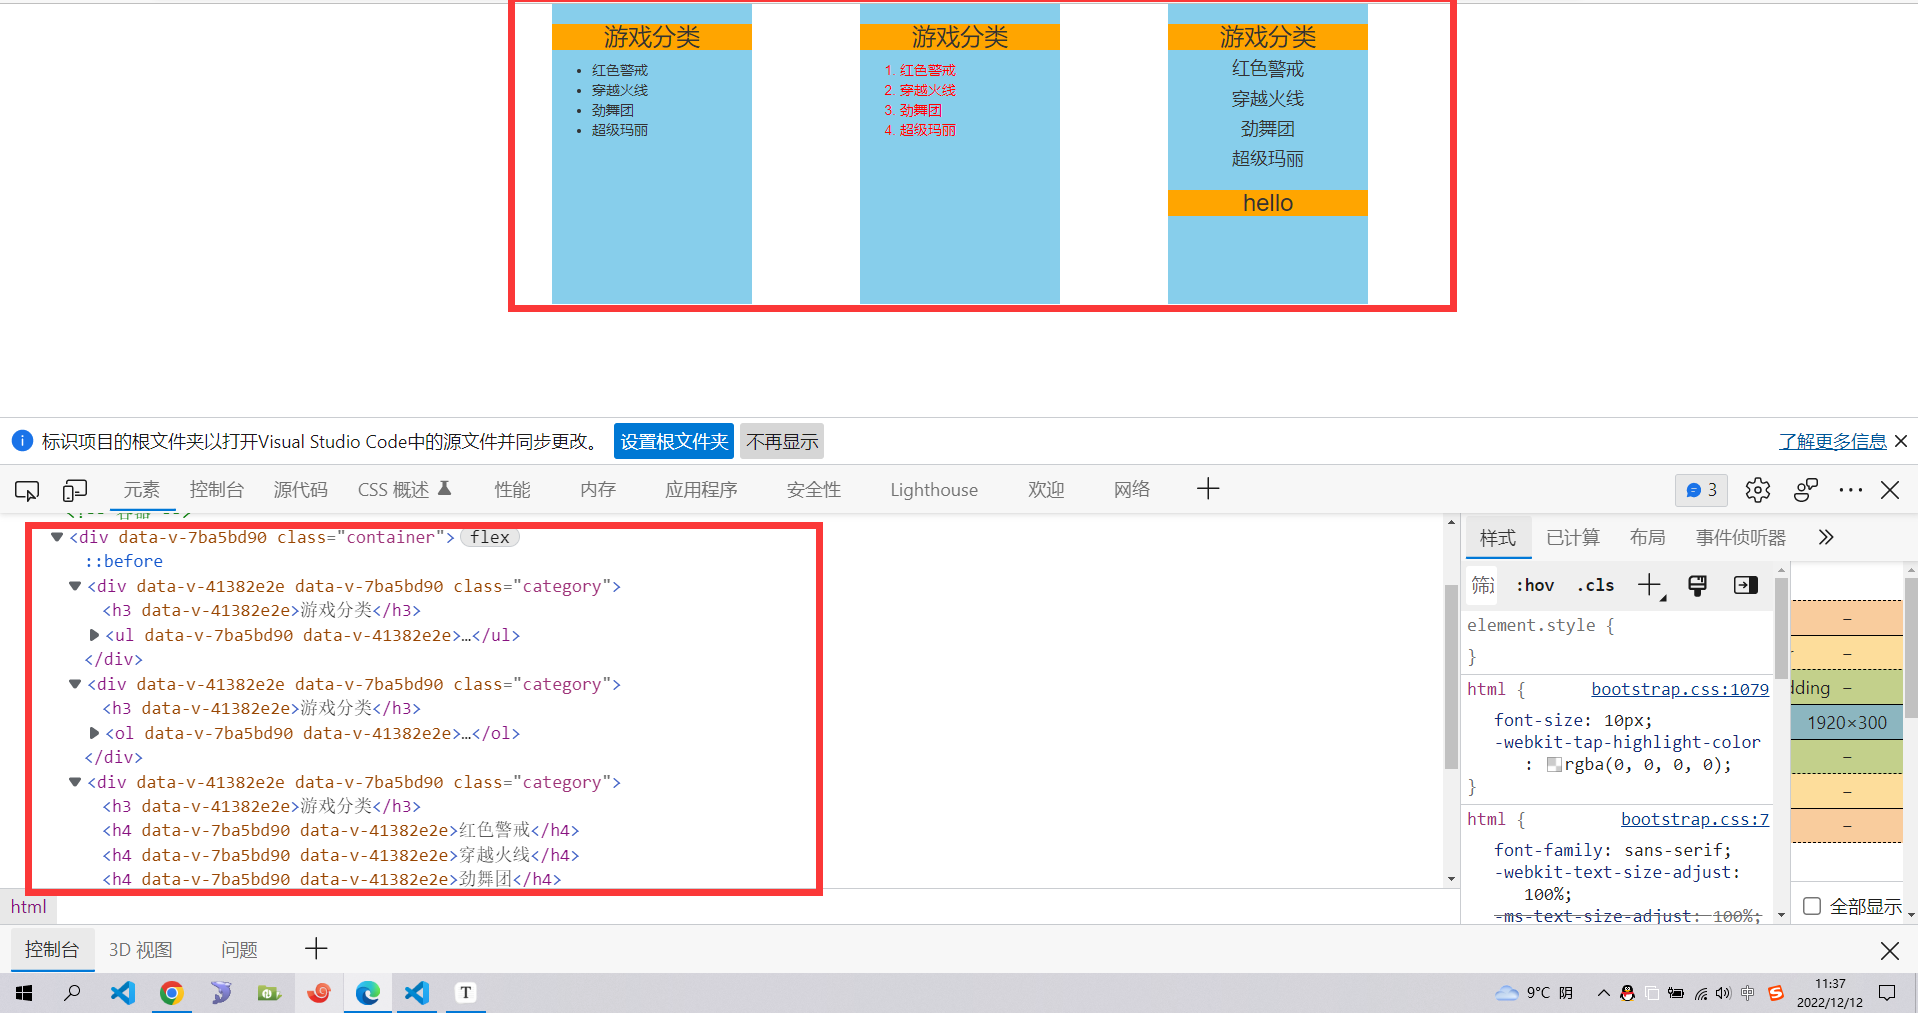
Task: Expand the ol element node
Action: click(94, 733)
